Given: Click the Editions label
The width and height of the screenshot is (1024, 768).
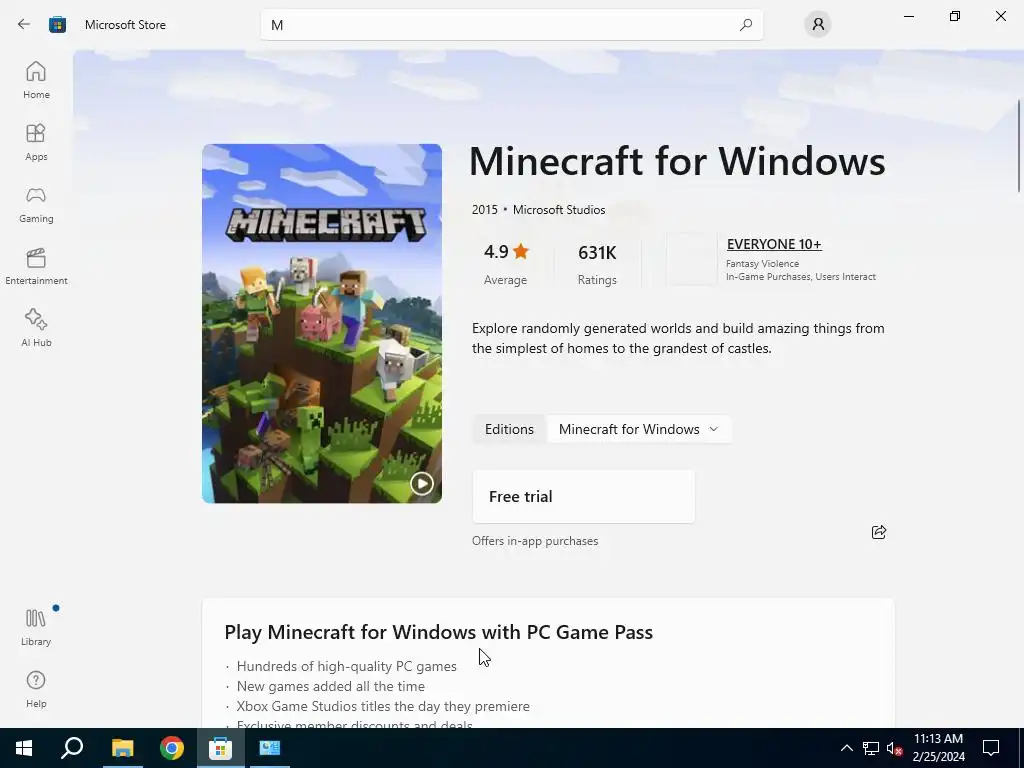Looking at the screenshot, I should point(509,429).
